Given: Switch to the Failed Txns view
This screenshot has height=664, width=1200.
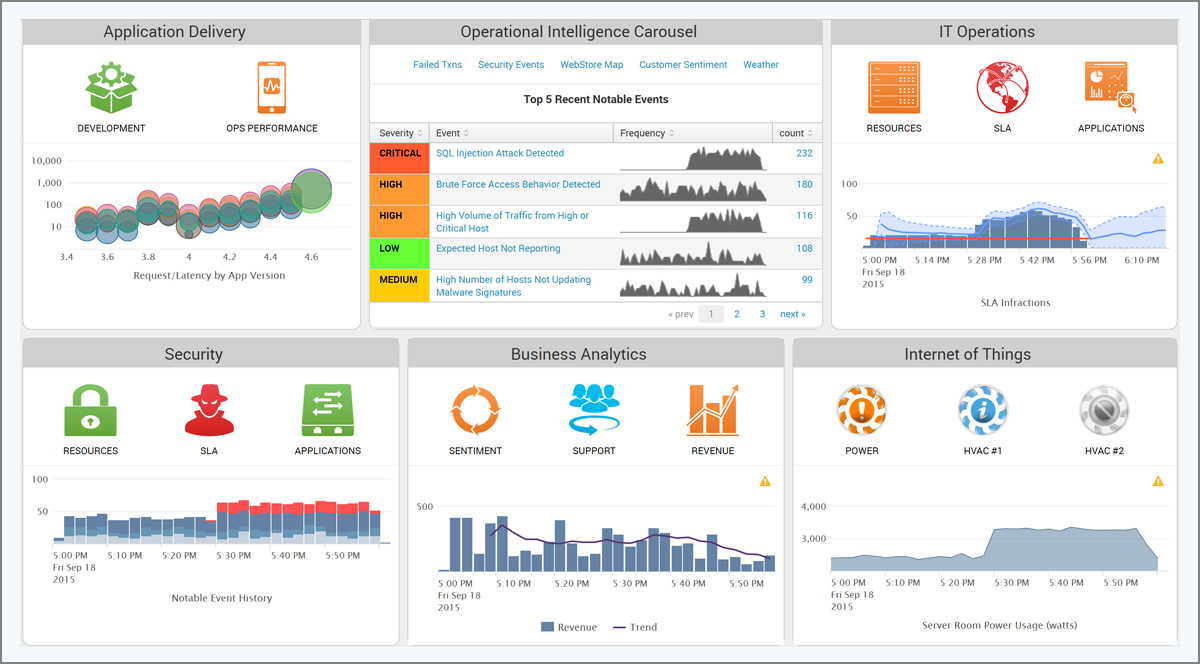Looking at the screenshot, I should coord(437,64).
